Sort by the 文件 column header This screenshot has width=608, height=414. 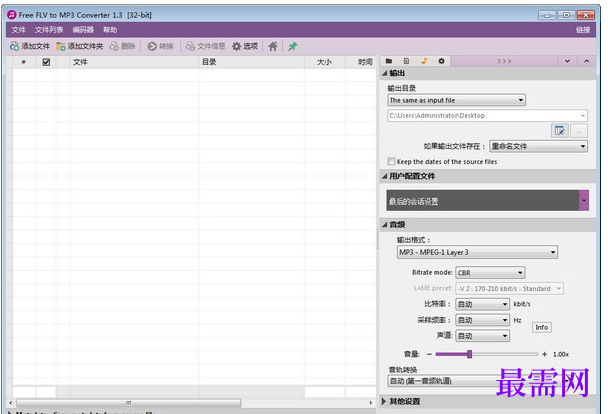pos(134,62)
